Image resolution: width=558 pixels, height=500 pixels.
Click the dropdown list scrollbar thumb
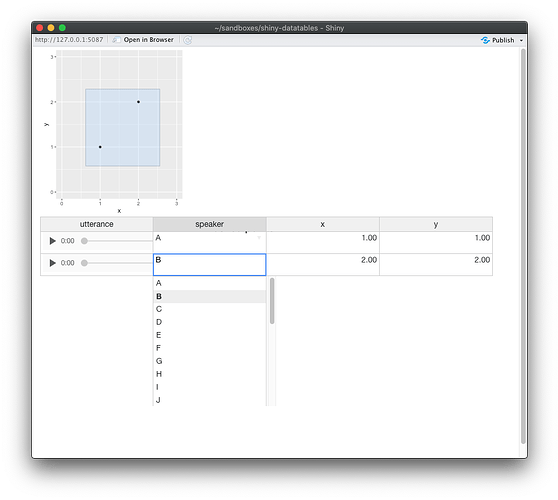click(272, 301)
